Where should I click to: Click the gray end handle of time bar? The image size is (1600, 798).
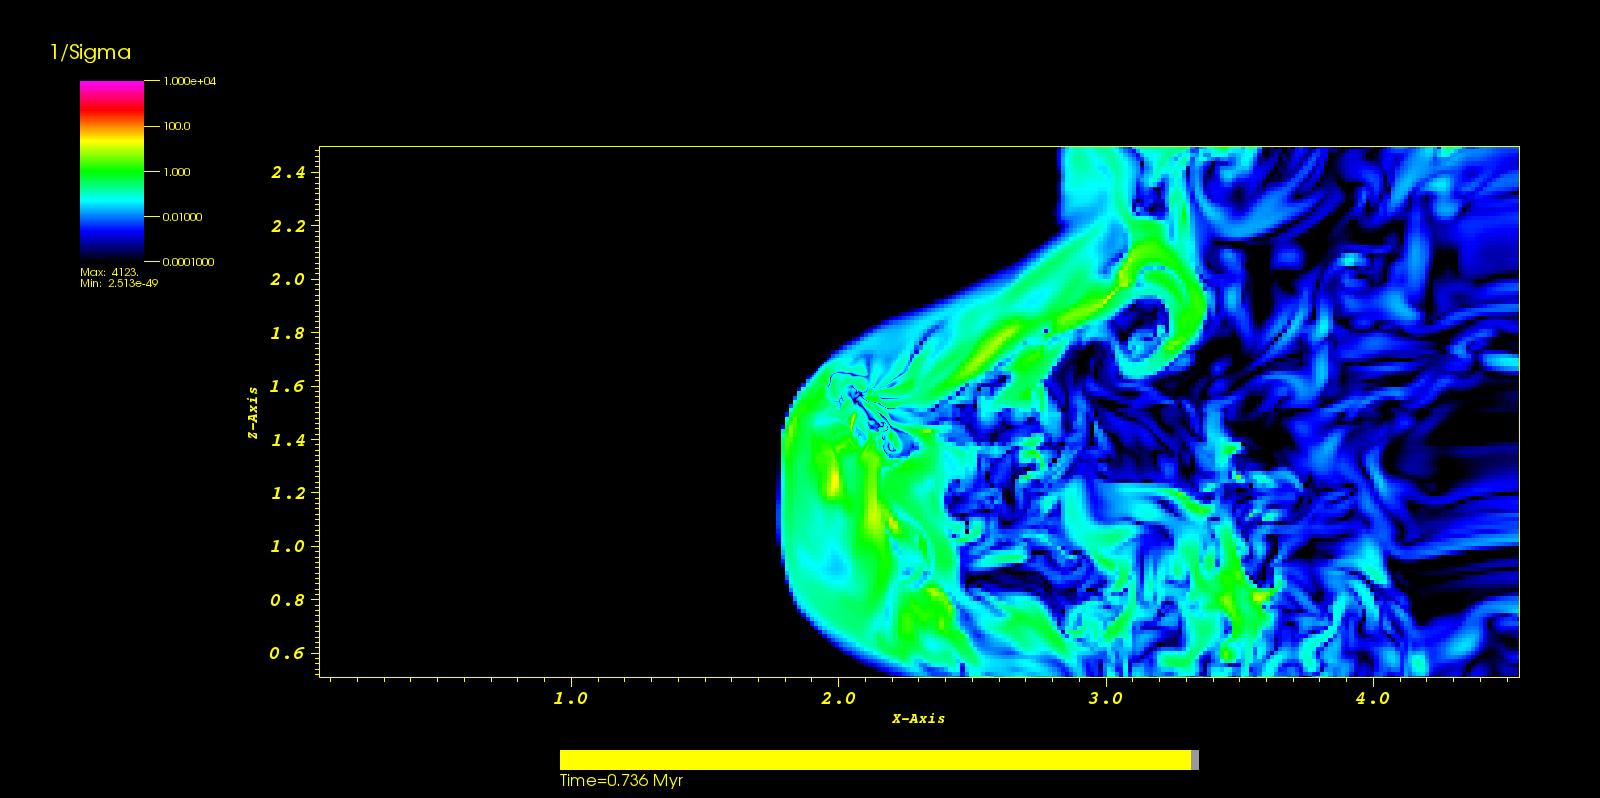tap(1195, 760)
